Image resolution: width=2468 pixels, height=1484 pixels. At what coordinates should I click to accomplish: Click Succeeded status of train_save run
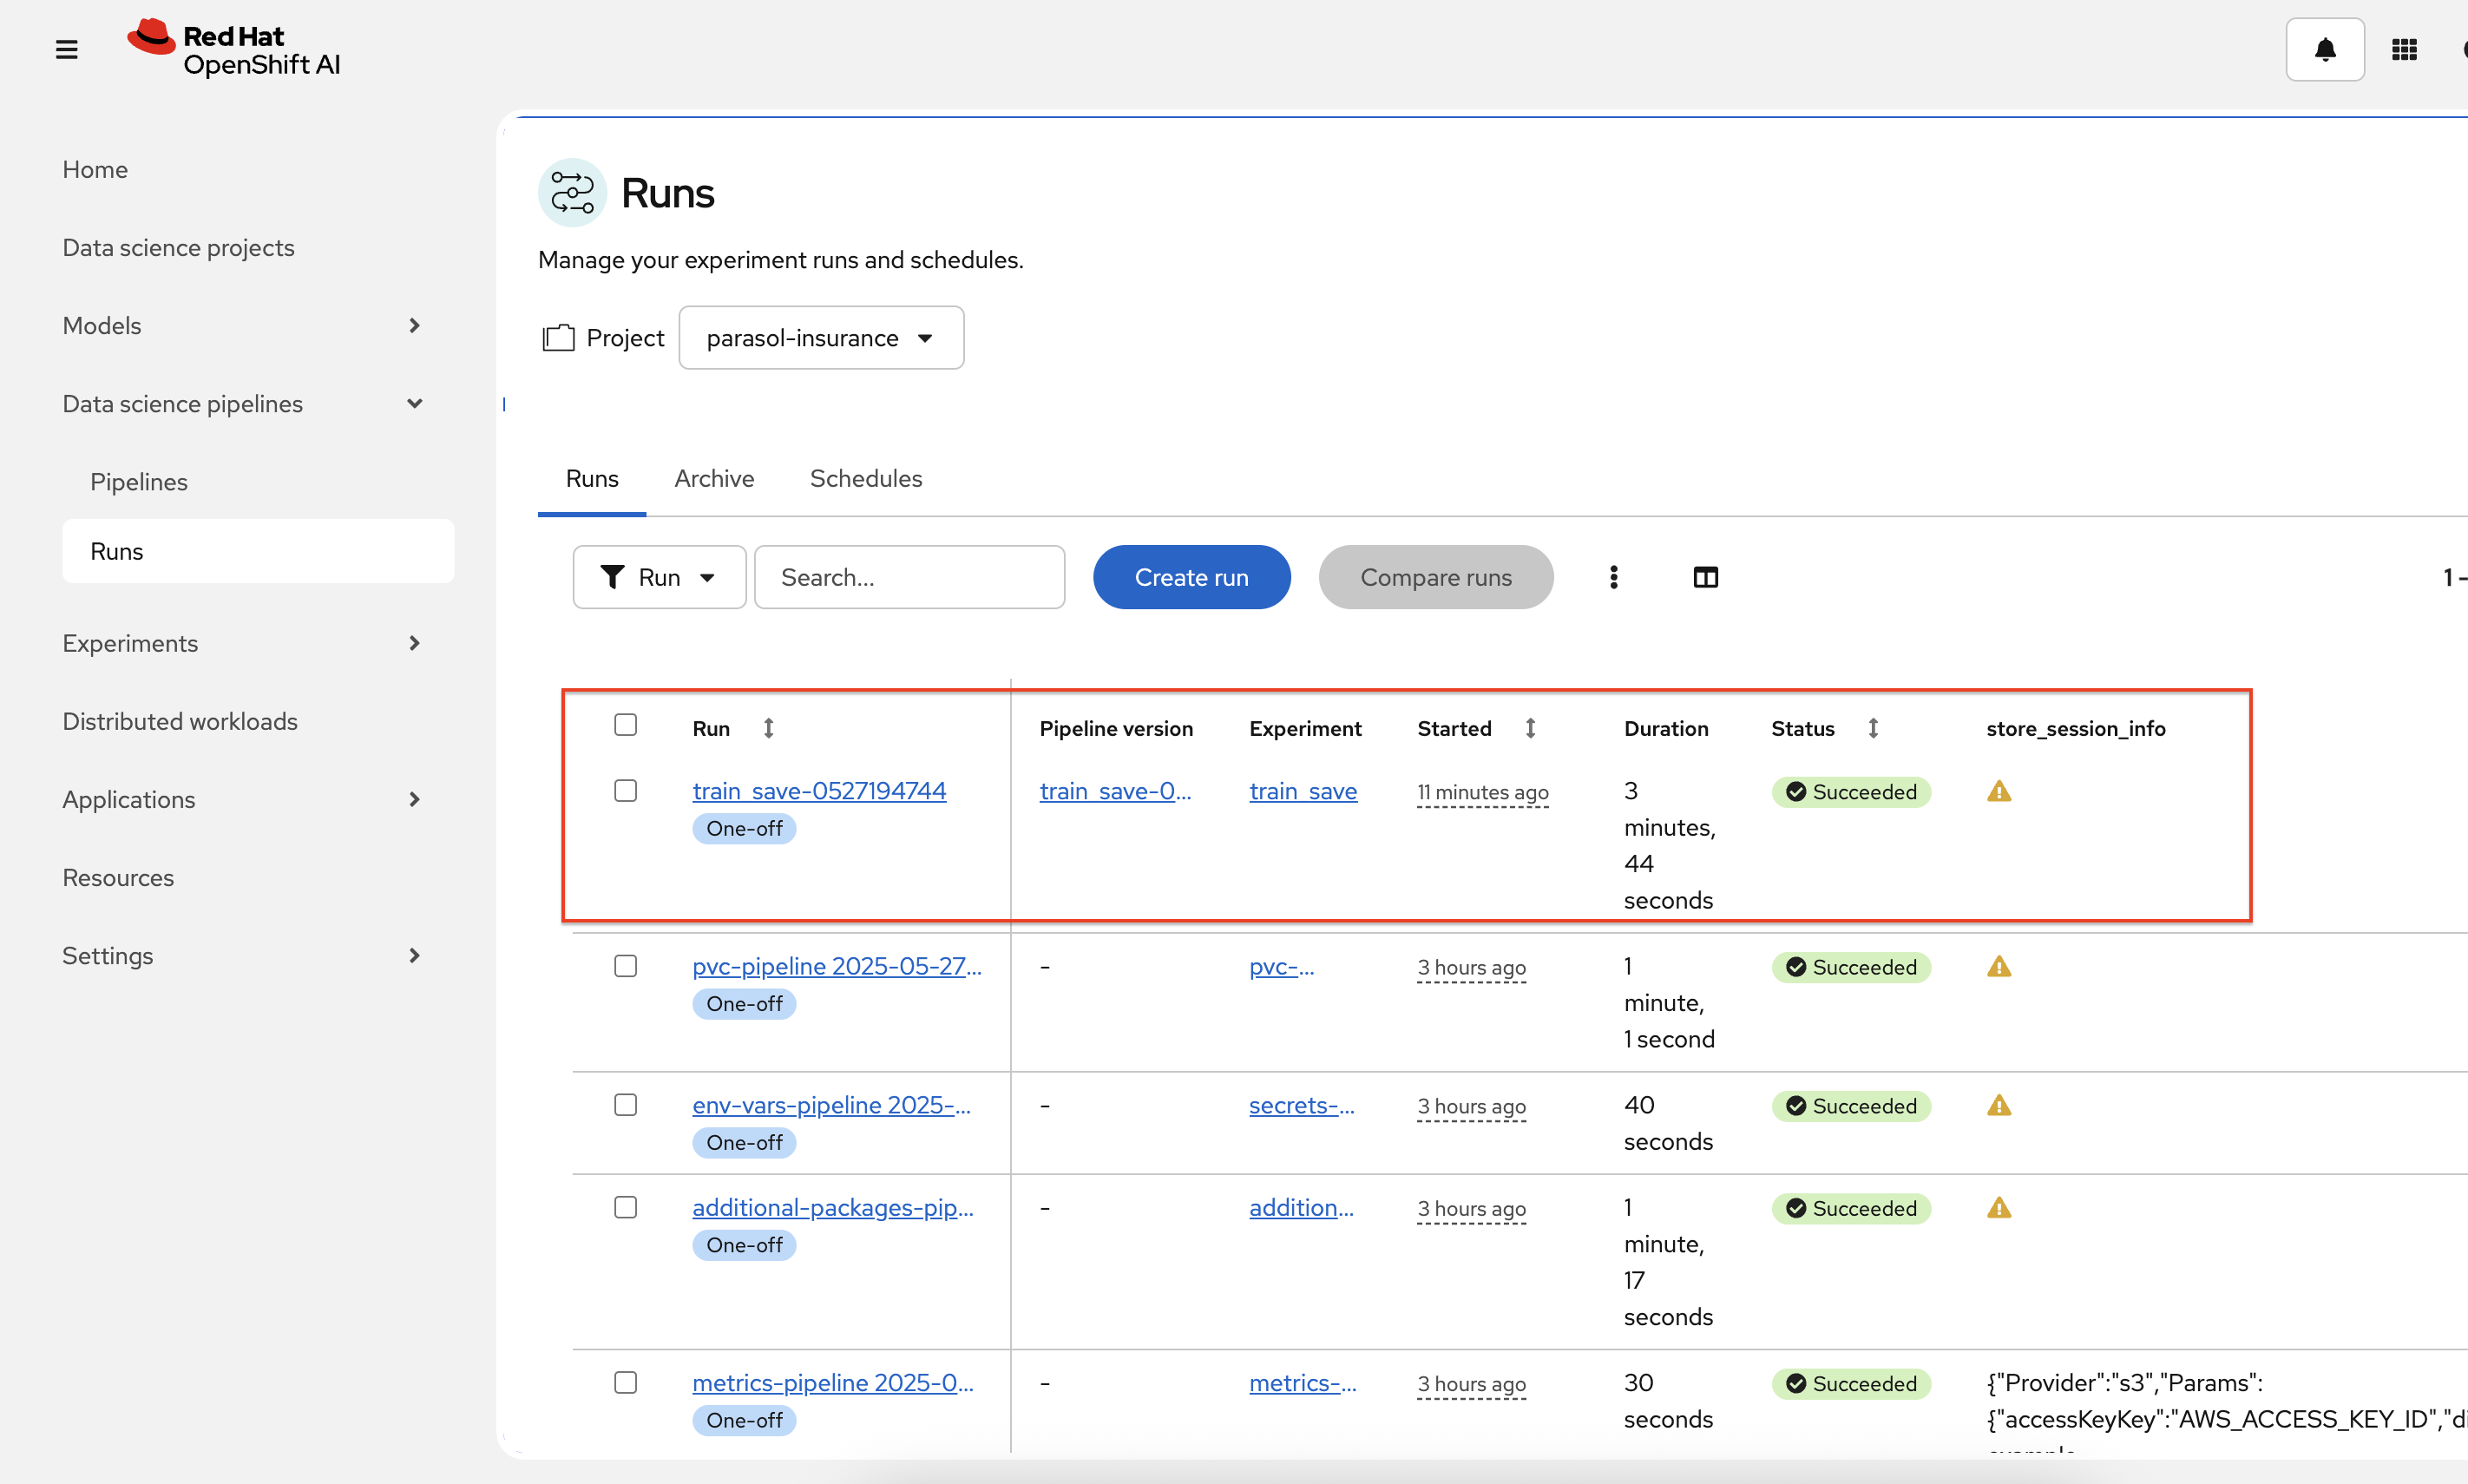click(x=1851, y=792)
